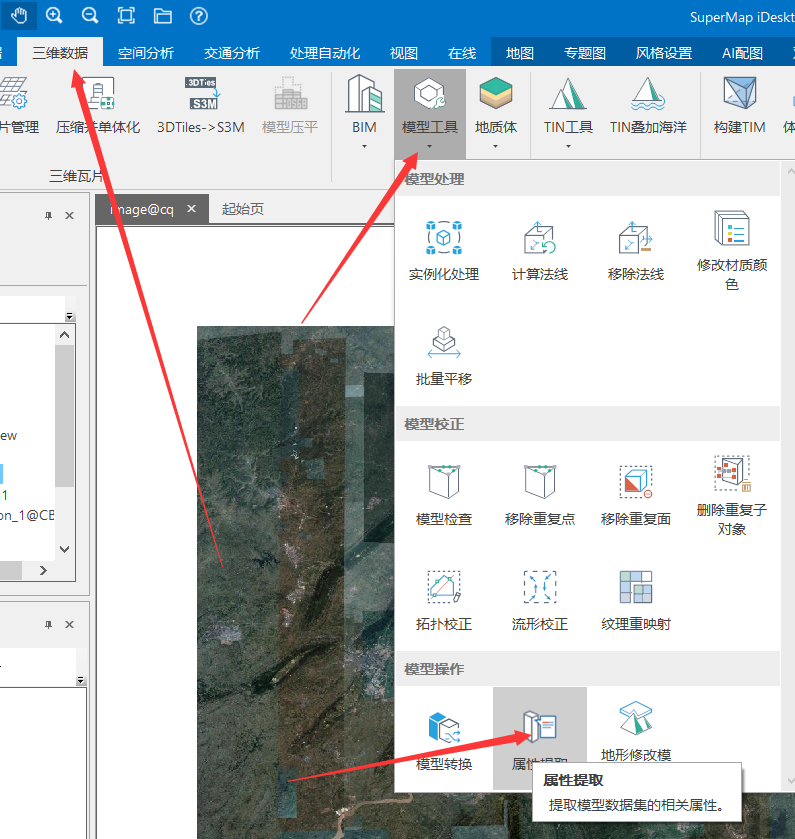Pin the upper left docked panel

pos(49,215)
